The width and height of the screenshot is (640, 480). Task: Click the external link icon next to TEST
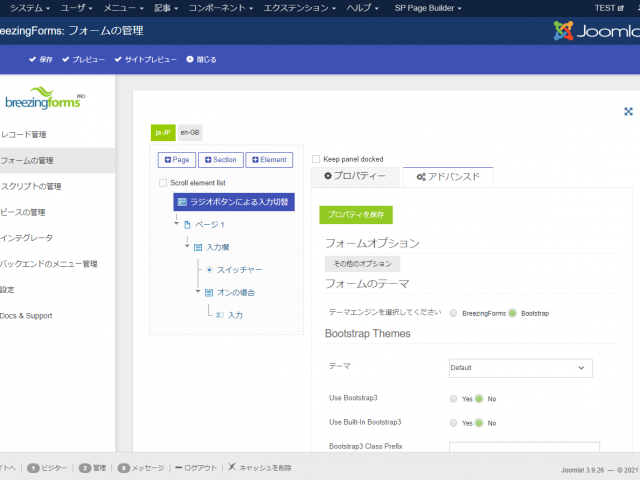point(621,8)
